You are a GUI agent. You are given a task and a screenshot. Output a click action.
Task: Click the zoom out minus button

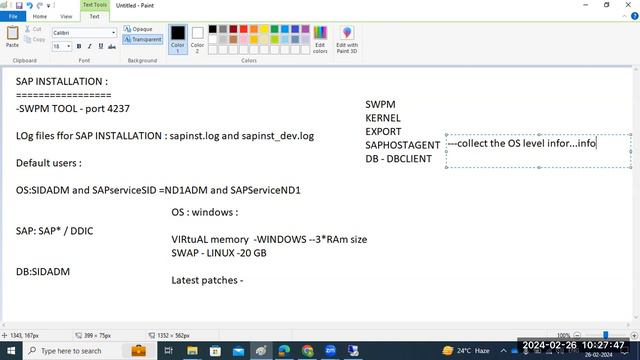(577, 336)
